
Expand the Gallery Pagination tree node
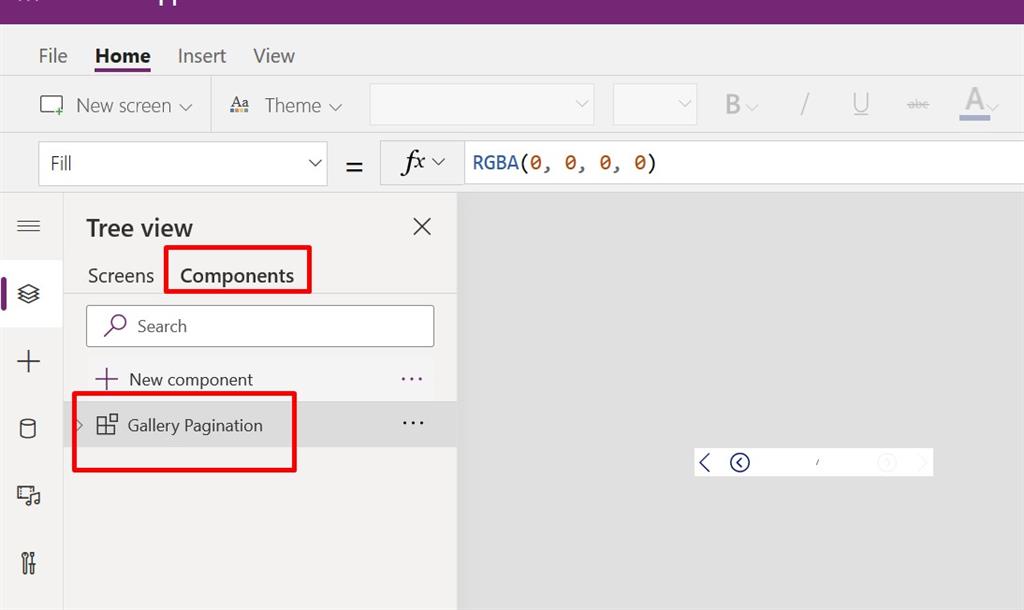click(79, 424)
